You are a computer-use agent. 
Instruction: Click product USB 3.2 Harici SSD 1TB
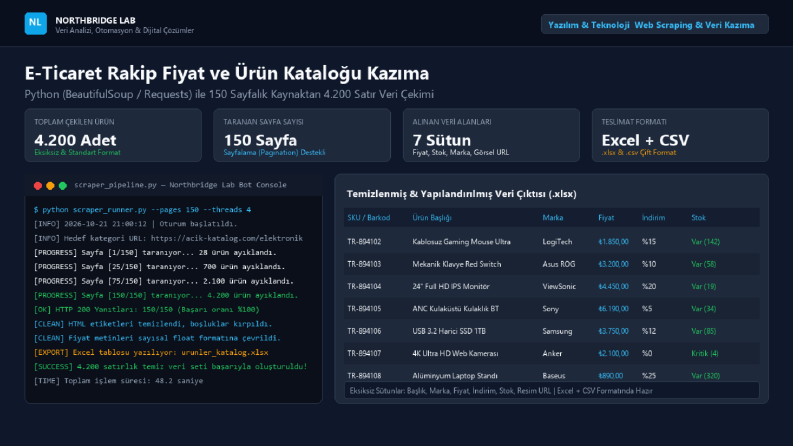(449, 331)
